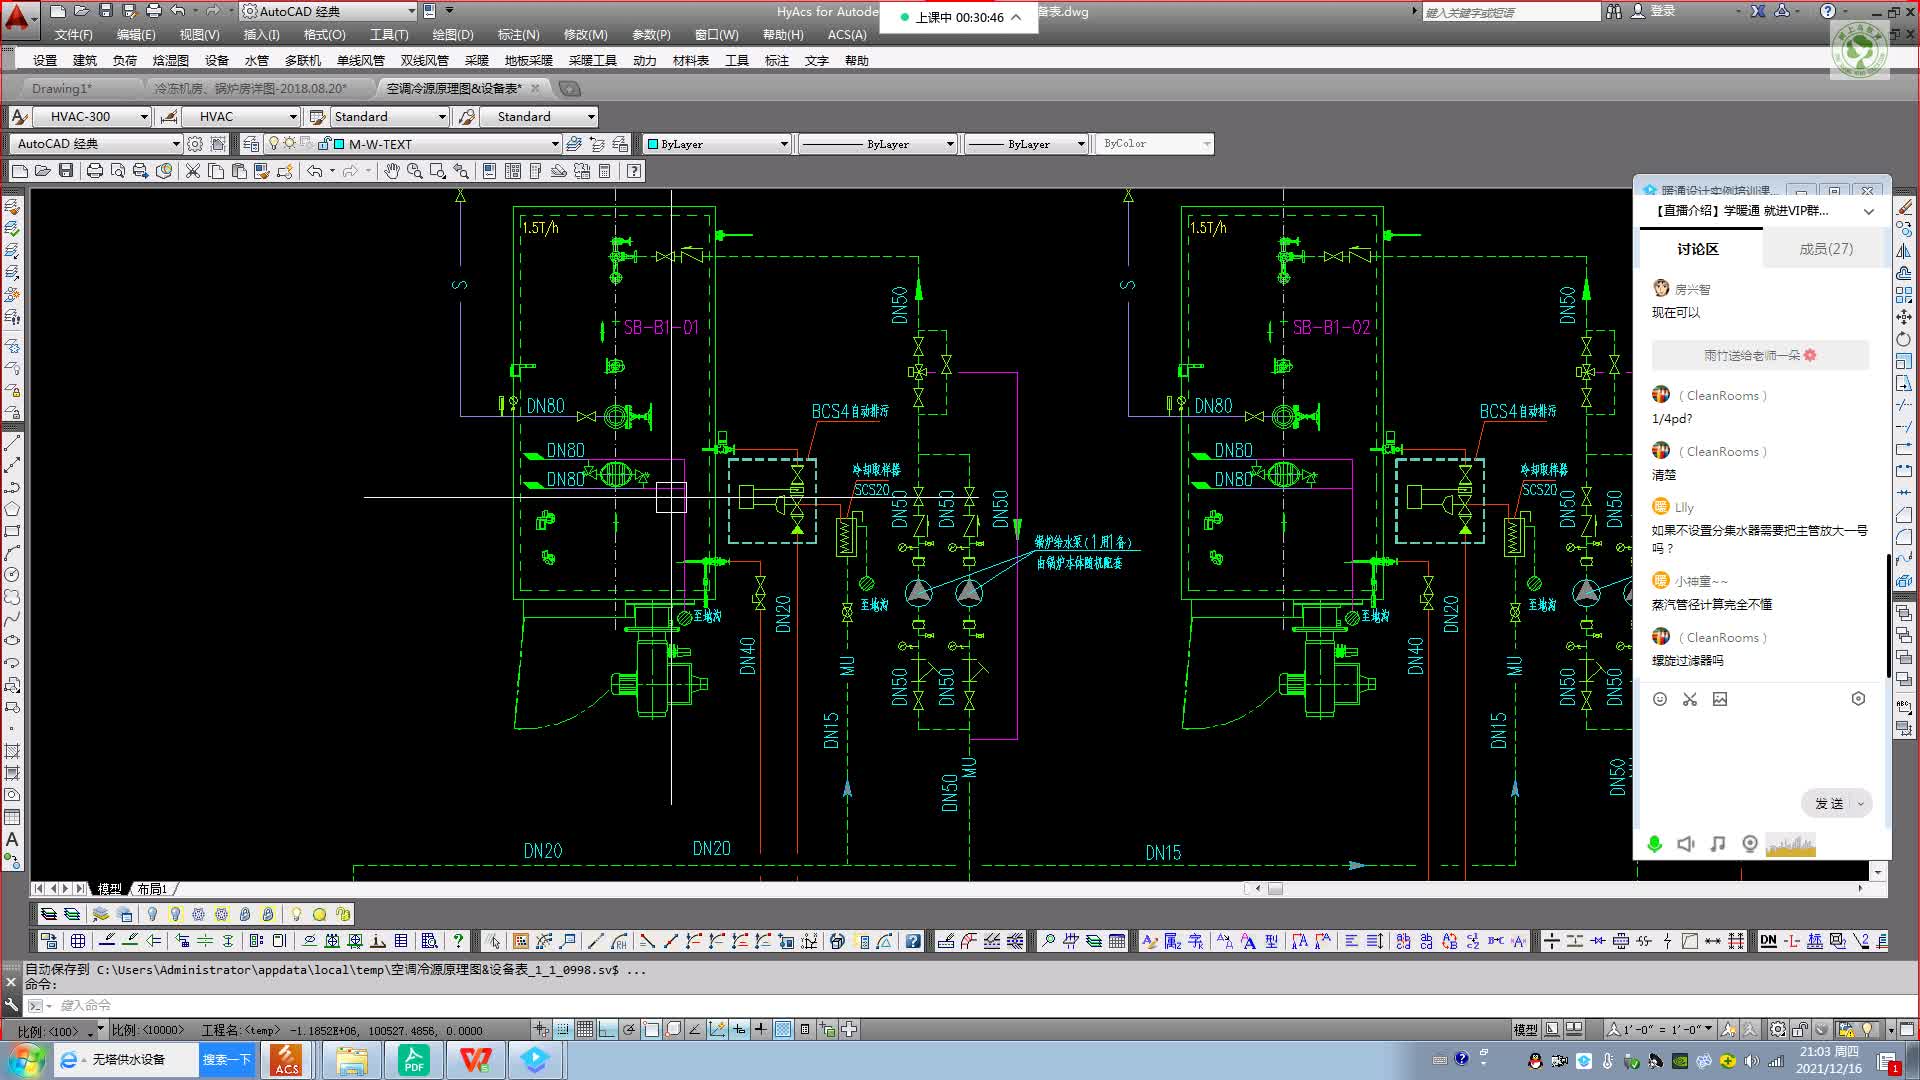
Task: Click the Cut scissors icon
Action: coord(193,171)
